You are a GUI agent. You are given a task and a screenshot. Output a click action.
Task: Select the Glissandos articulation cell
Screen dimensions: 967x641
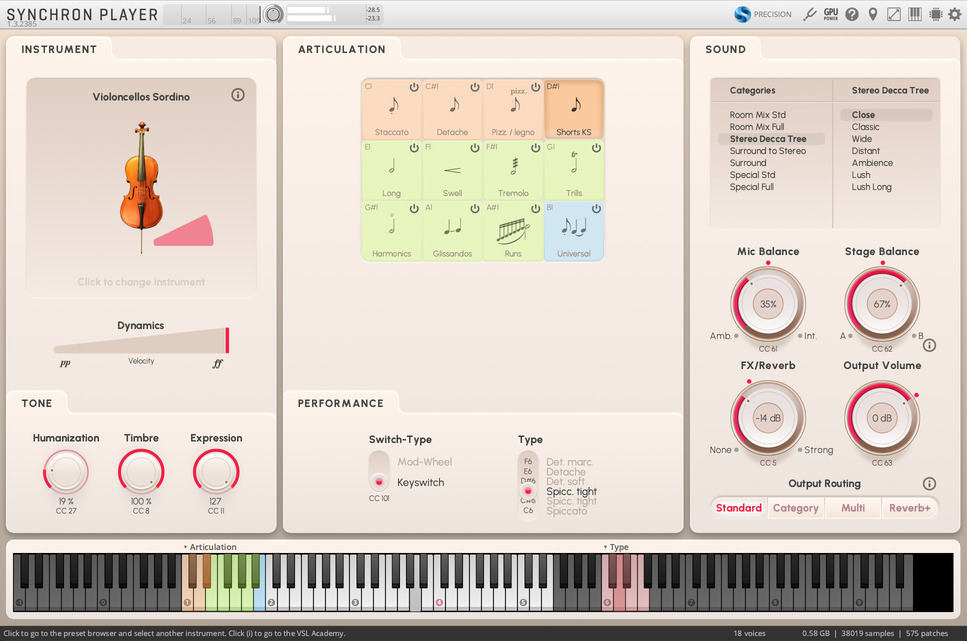tap(453, 231)
